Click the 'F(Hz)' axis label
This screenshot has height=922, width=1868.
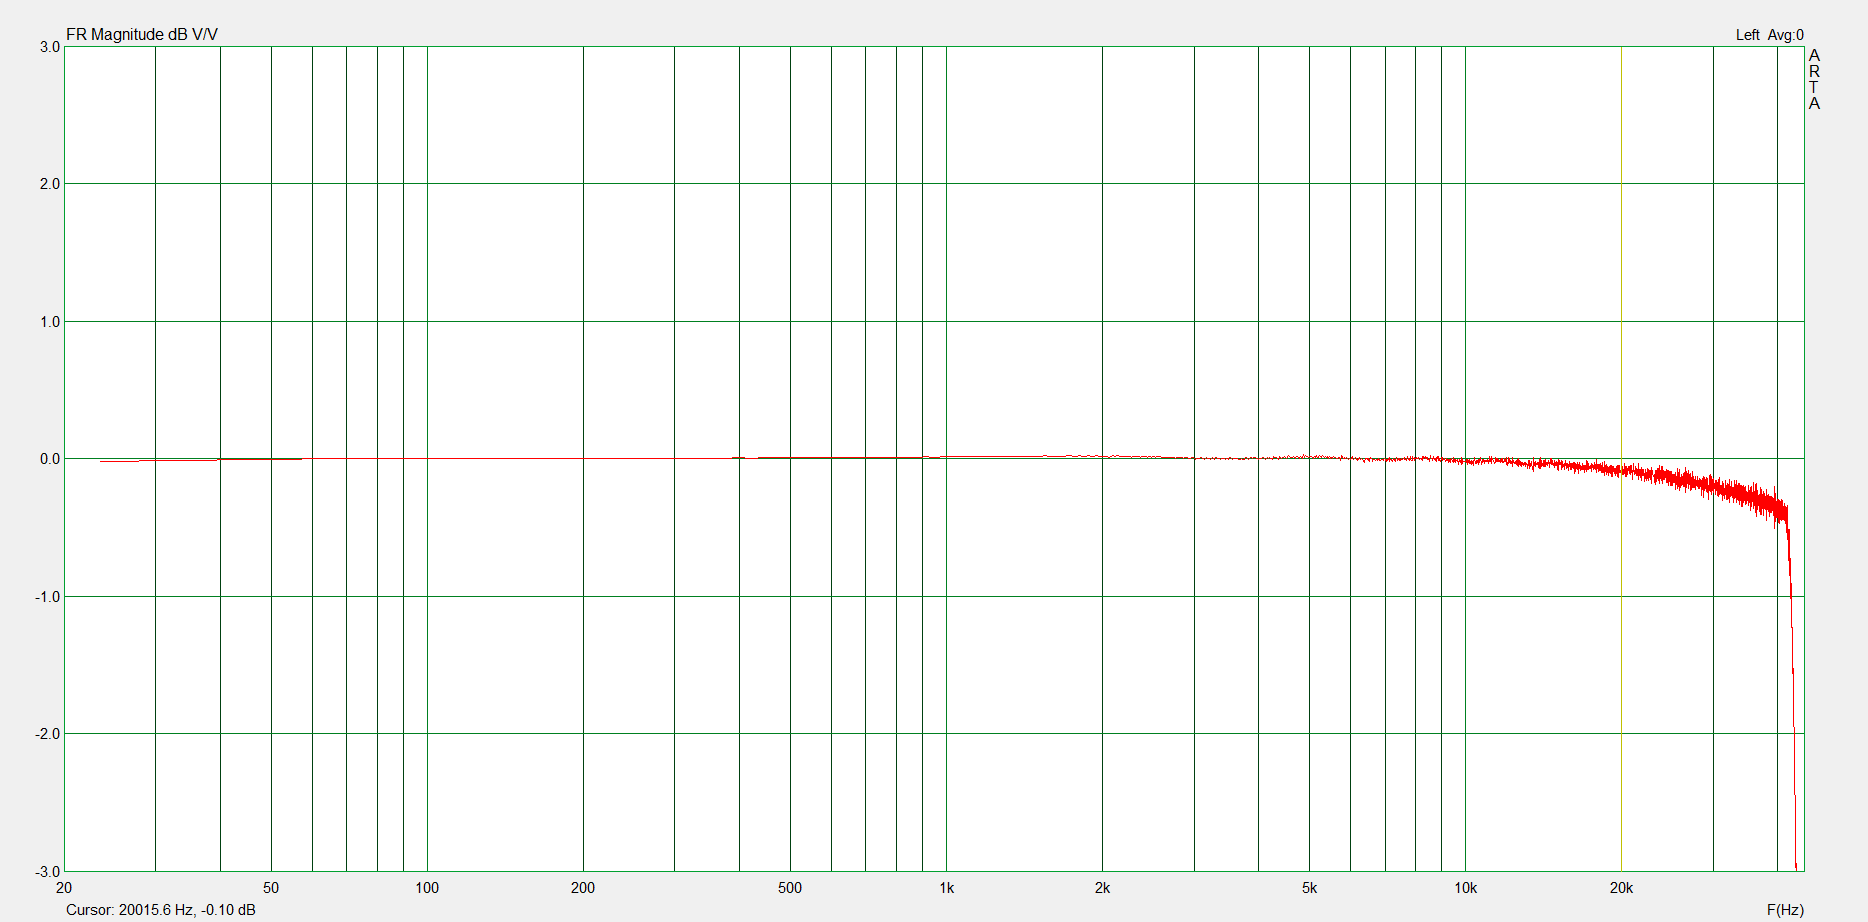(1785, 910)
